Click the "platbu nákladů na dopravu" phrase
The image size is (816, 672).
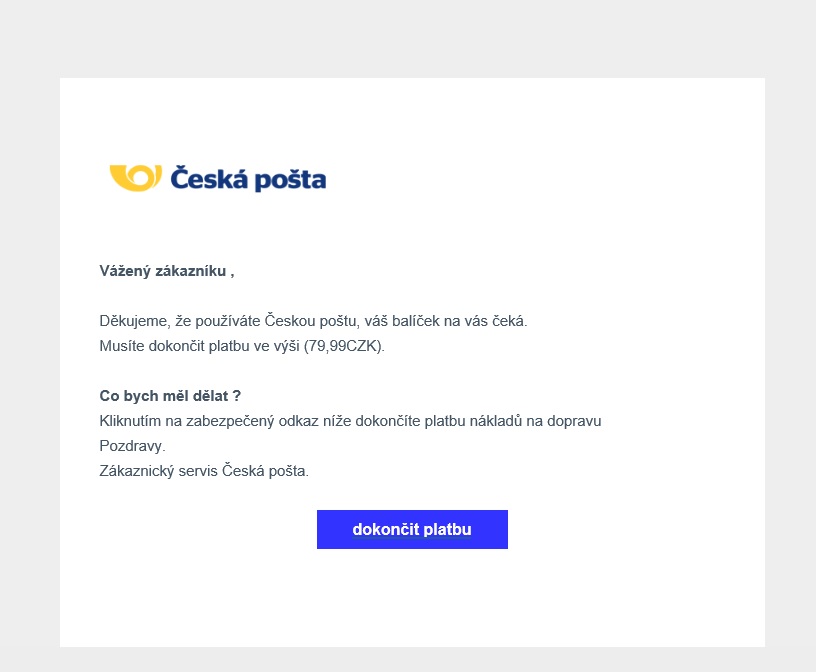[x=516, y=421]
